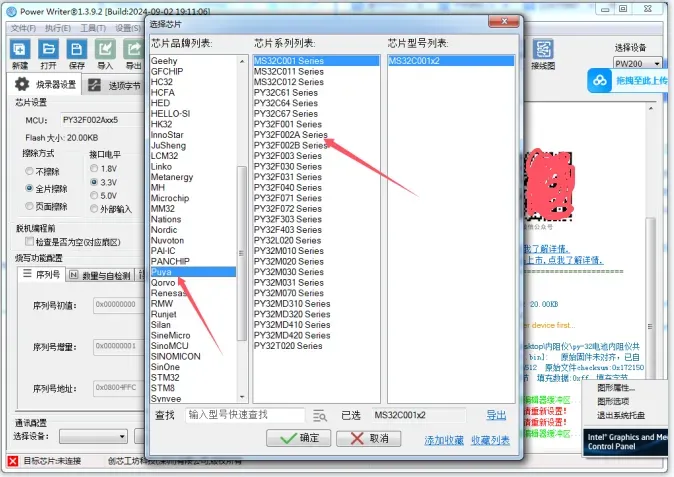Switch to the serial number tab
This screenshot has height=477, width=674.
tap(41, 274)
